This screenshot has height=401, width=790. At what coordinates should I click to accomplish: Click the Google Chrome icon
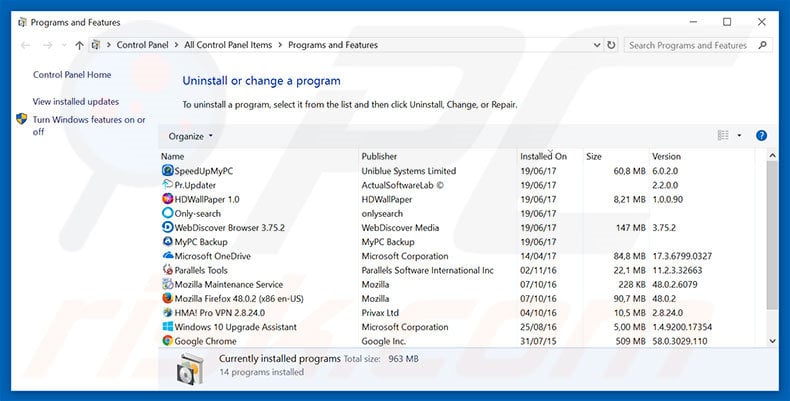tap(168, 341)
